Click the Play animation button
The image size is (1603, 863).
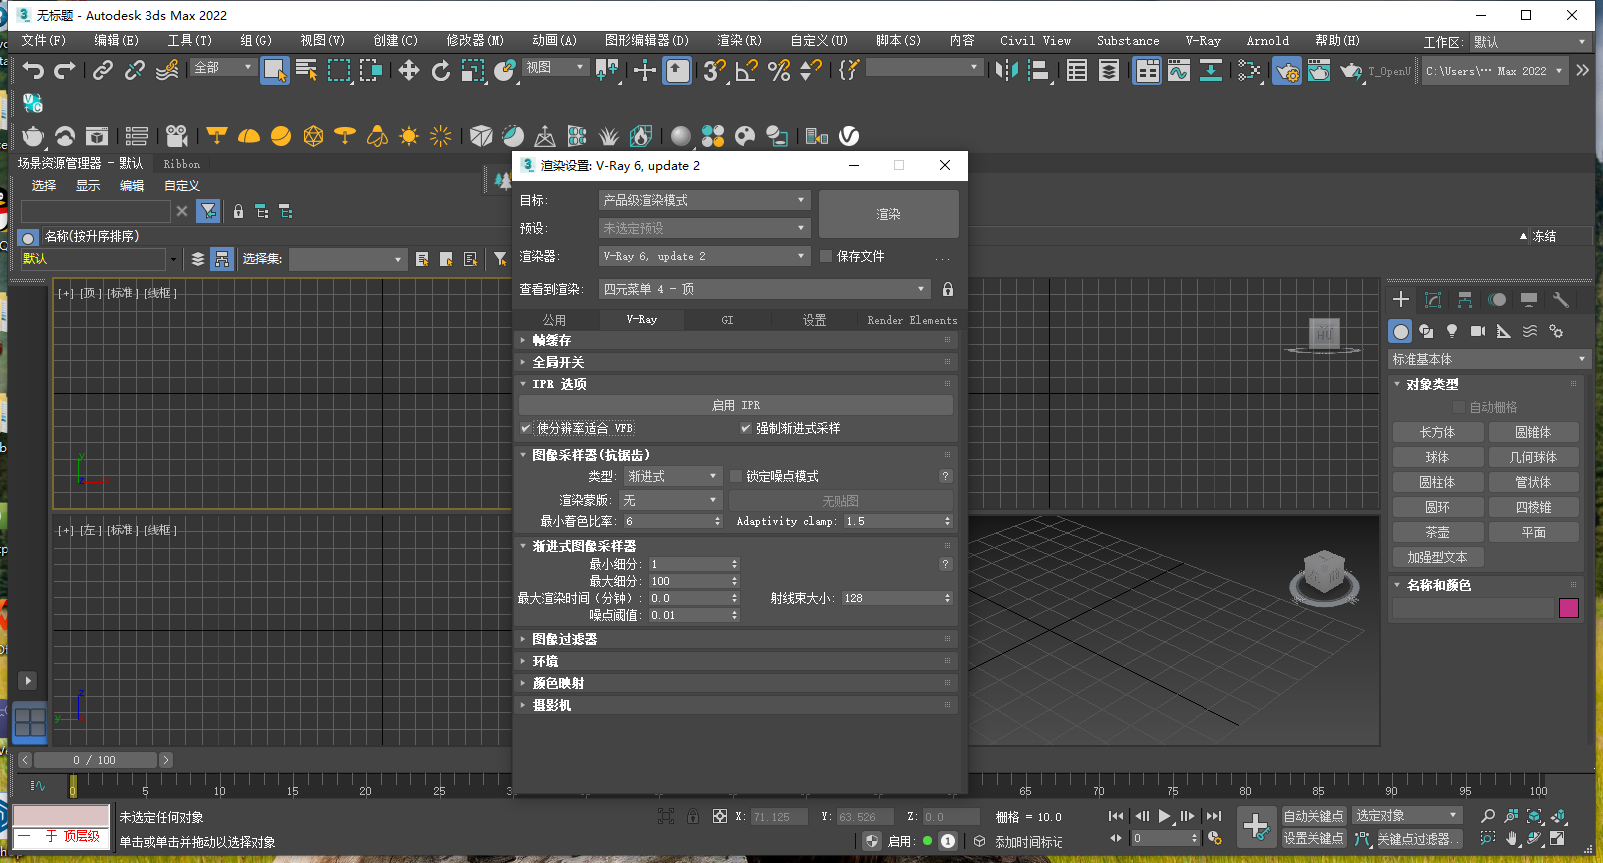click(x=1164, y=816)
